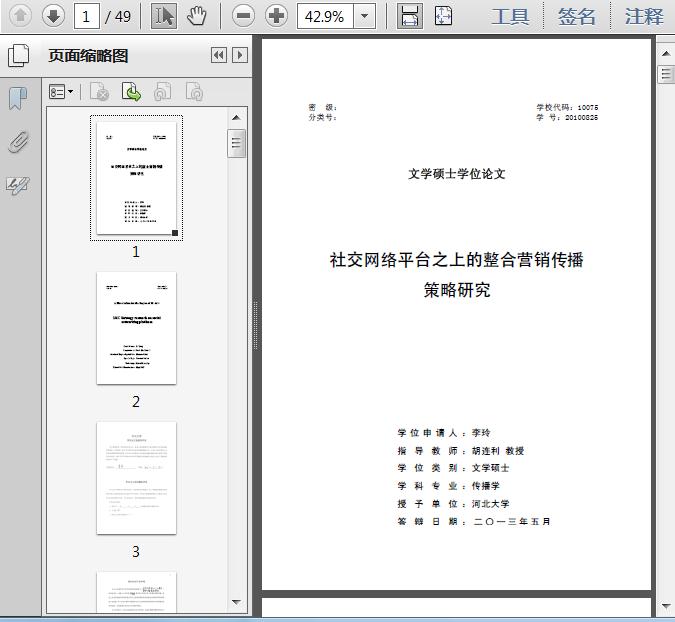675x622 pixels.
Task: Select page 2 thumbnail
Action: point(136,328)
